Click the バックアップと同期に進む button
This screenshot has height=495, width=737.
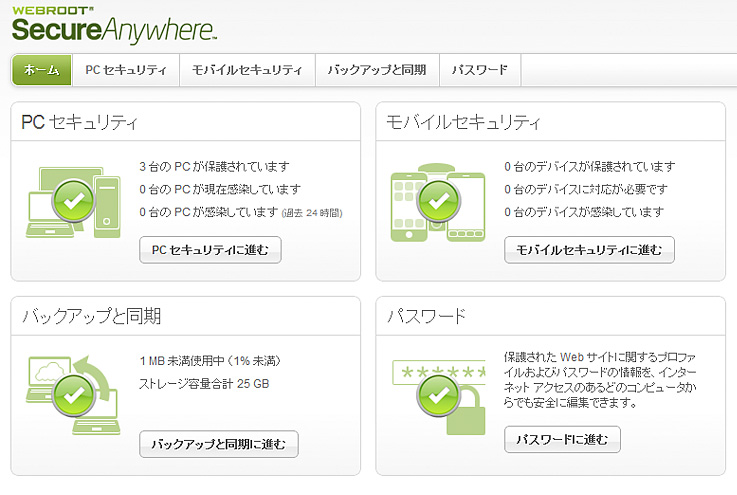(219, 444)
